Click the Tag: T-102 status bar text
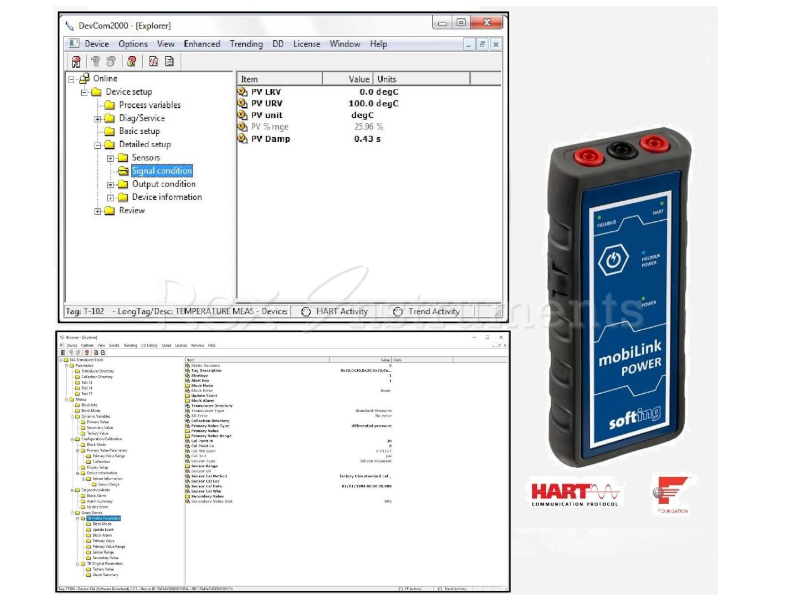Image resolution: width=800 pixels, height=600 pixels. coord(85,311)
